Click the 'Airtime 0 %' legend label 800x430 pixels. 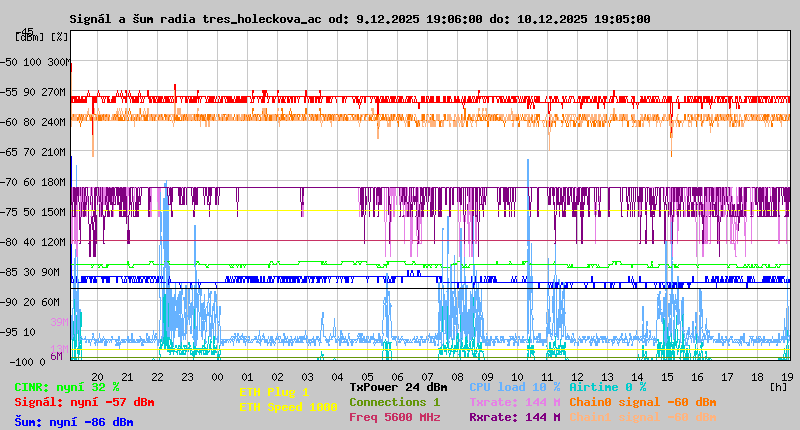pyautogui.click(x=608, y=387)
